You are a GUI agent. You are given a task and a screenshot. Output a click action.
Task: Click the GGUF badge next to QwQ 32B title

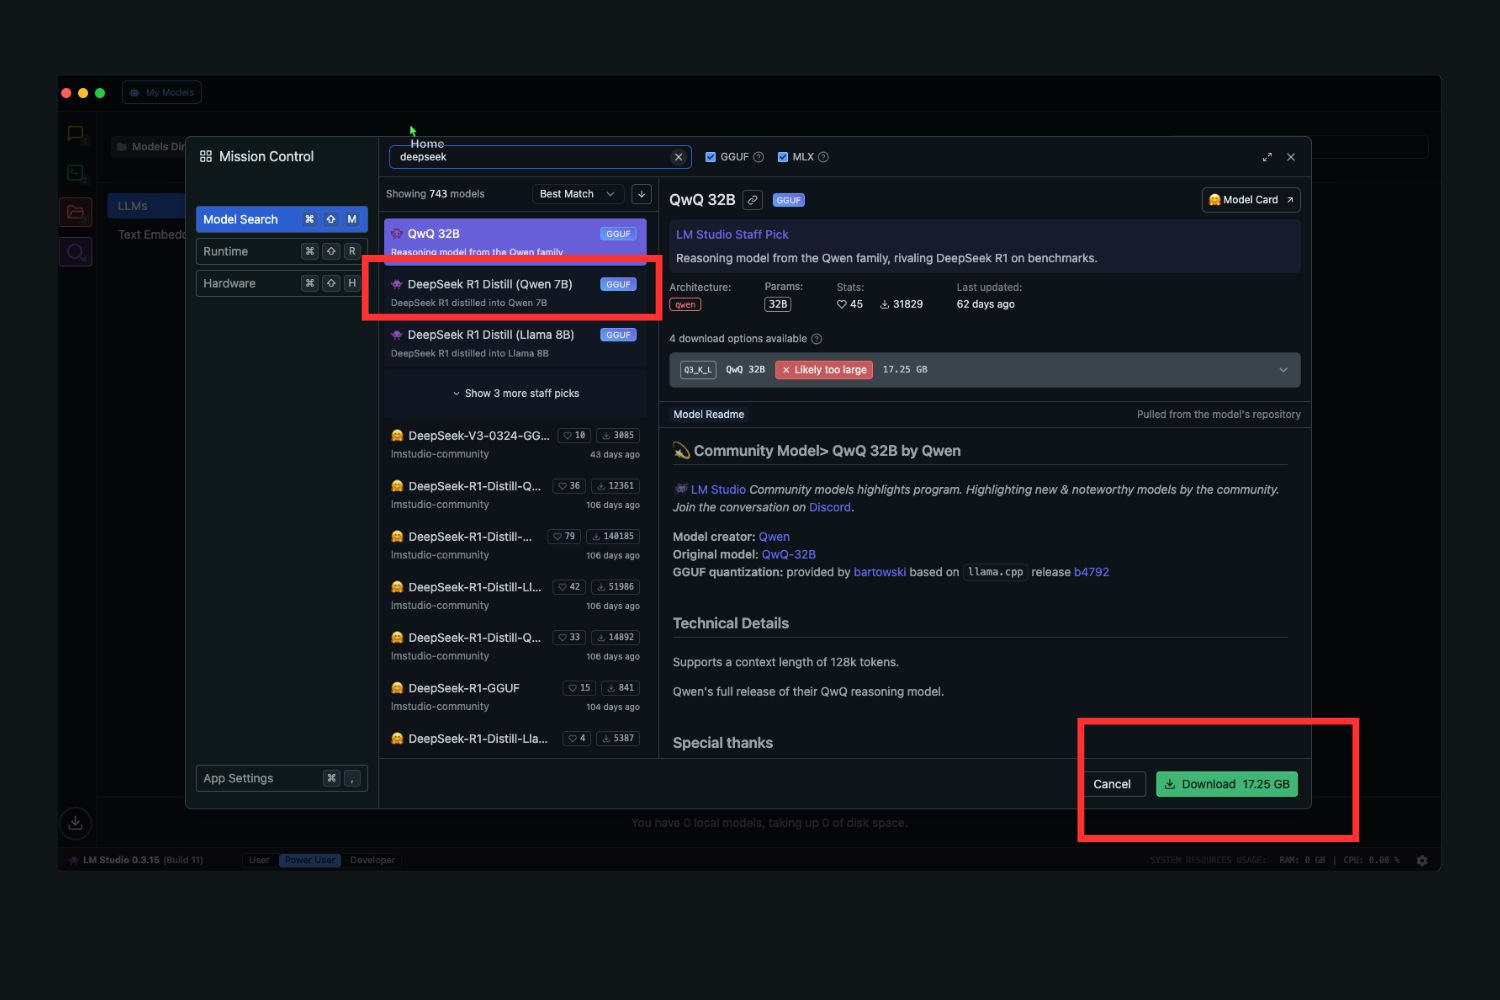pos(788,200)
